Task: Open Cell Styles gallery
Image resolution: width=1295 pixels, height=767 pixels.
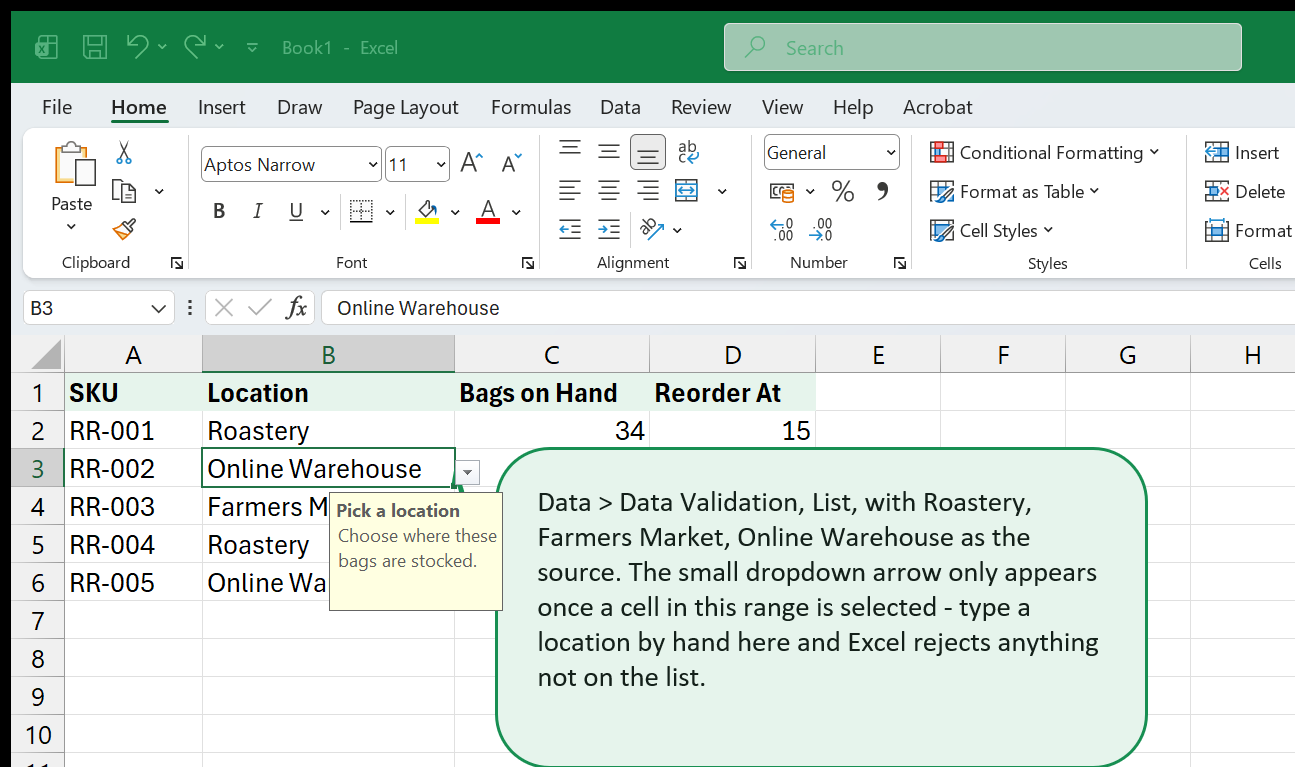Action: click(992, 230)
